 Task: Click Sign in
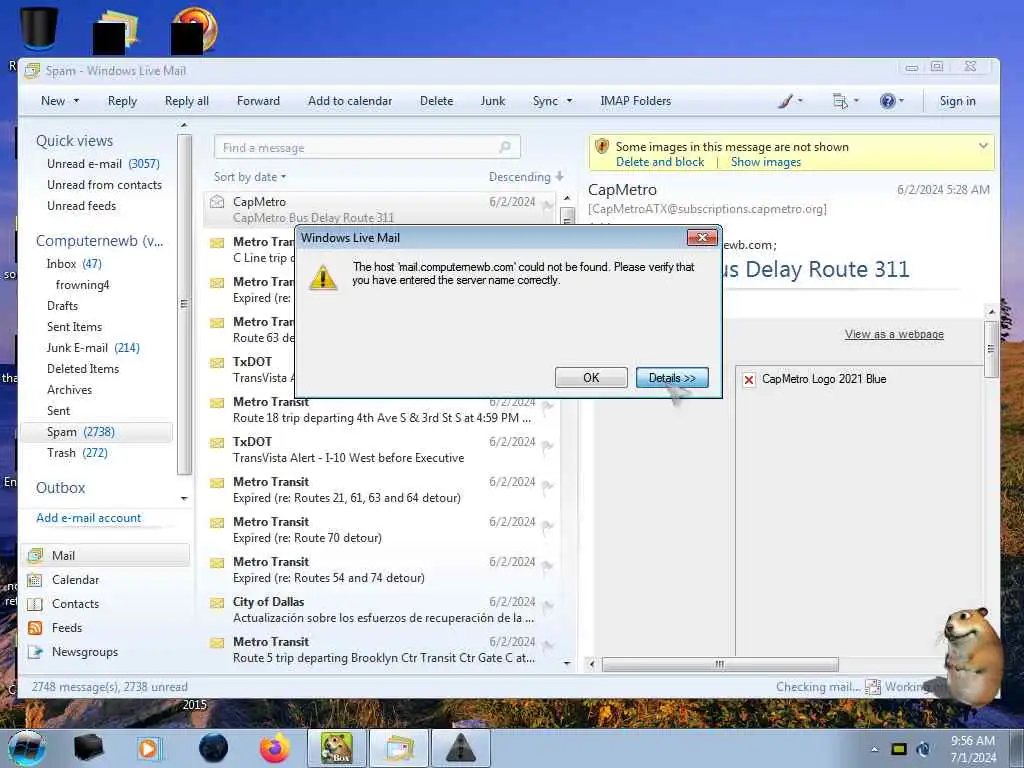coord(957,101)
